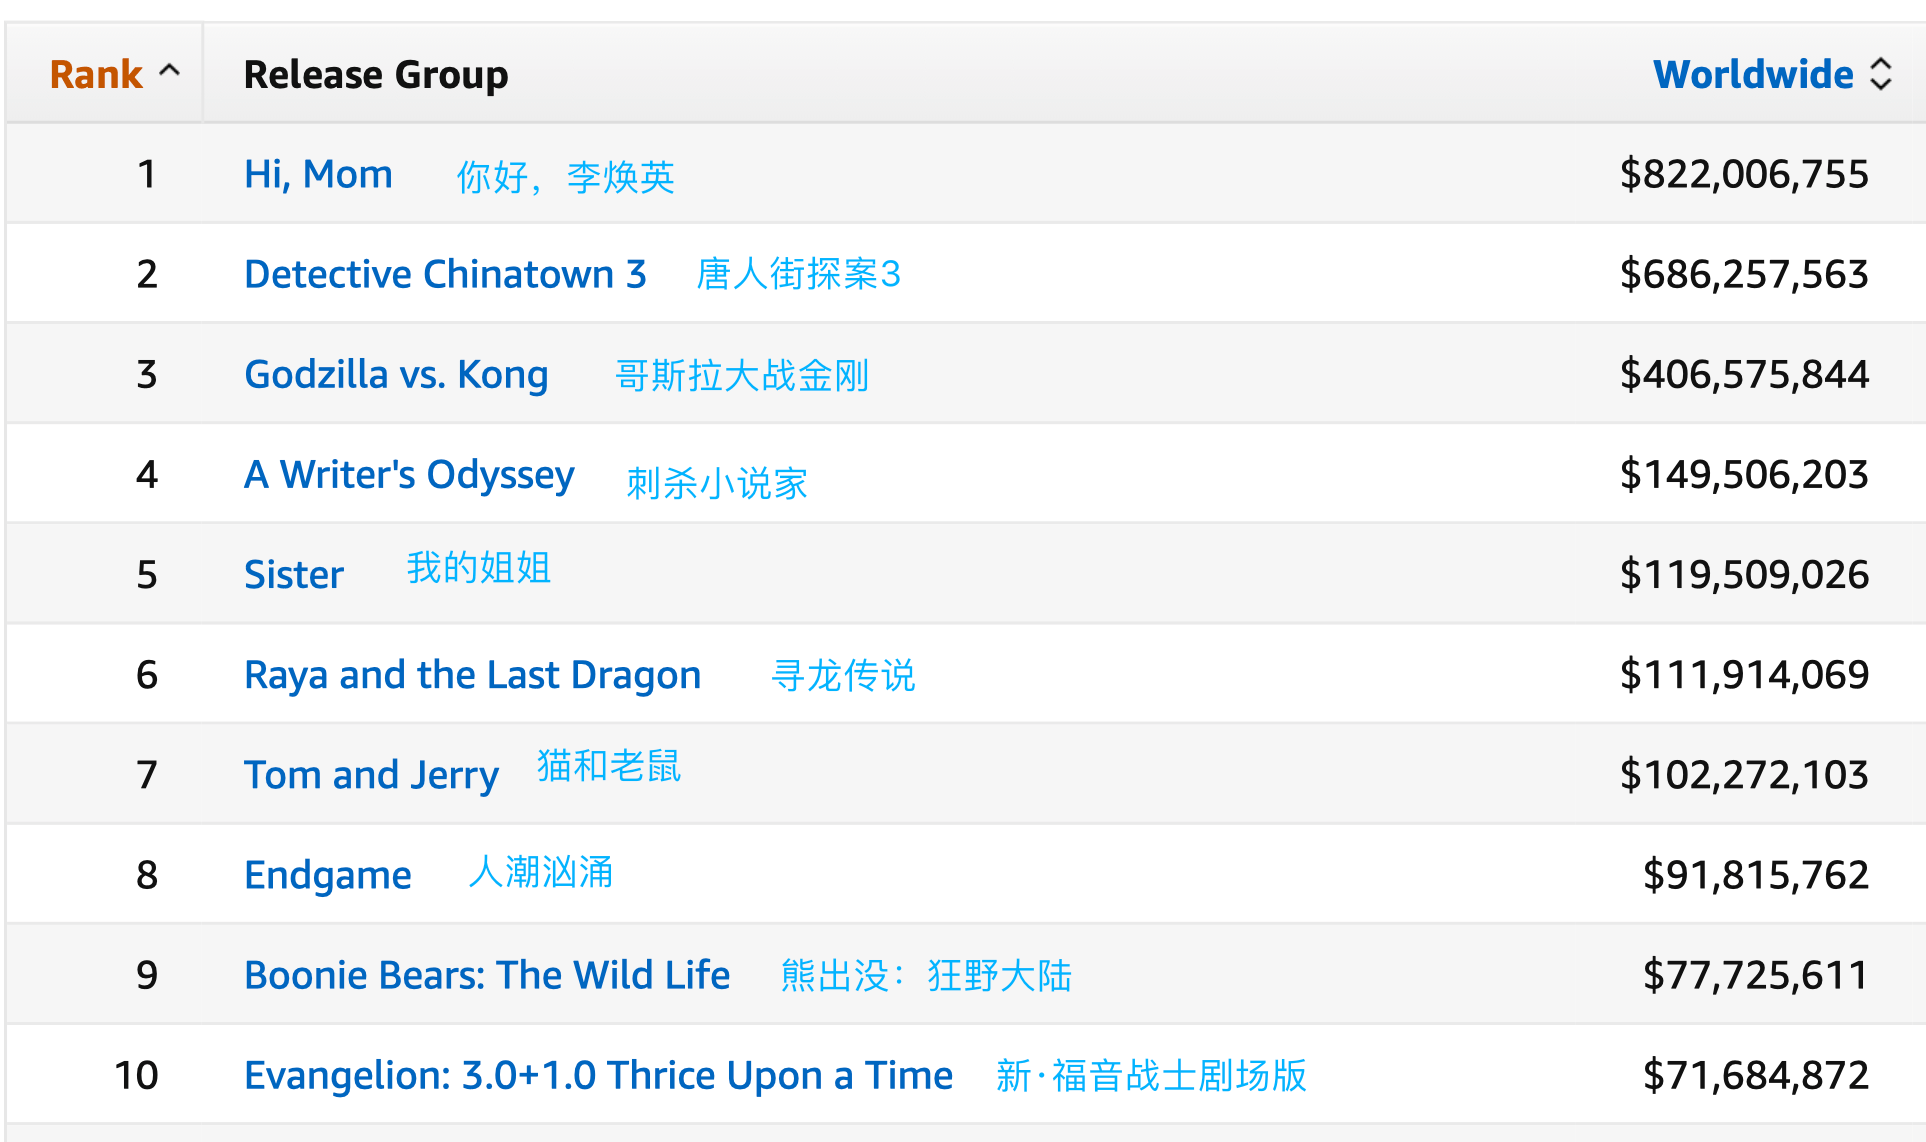Click the Worldwide sort arrows icon
This screenshot has width=1926, height=1142.
1880,74
